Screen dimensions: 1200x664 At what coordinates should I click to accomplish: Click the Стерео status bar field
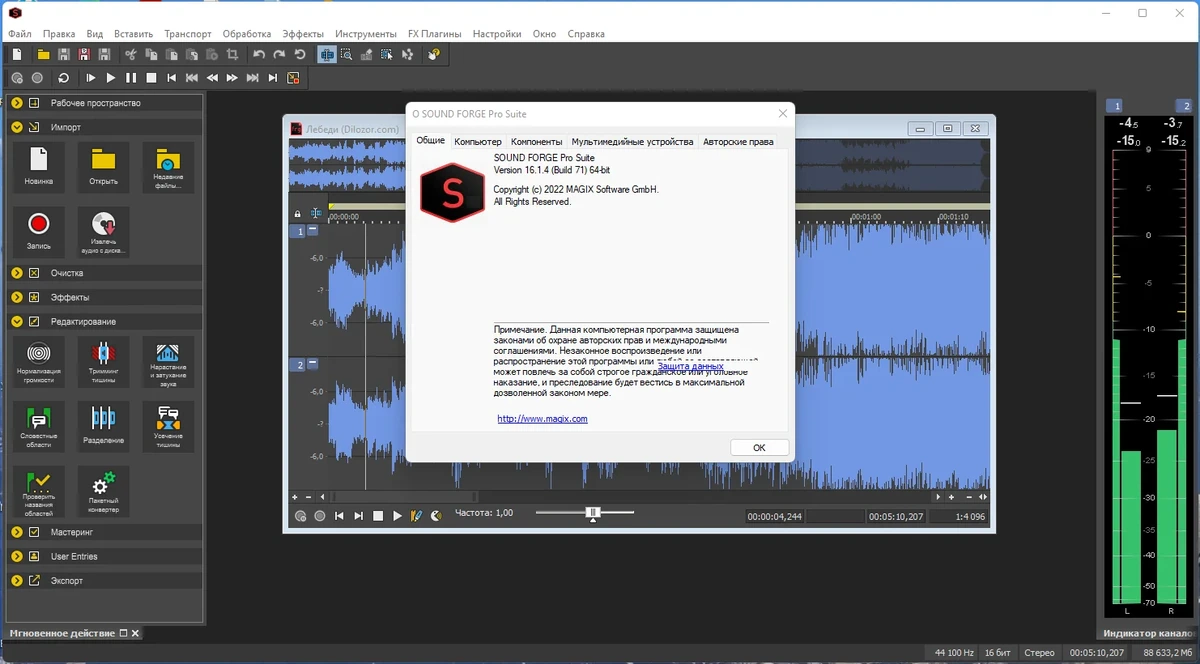pos(1040,653)
